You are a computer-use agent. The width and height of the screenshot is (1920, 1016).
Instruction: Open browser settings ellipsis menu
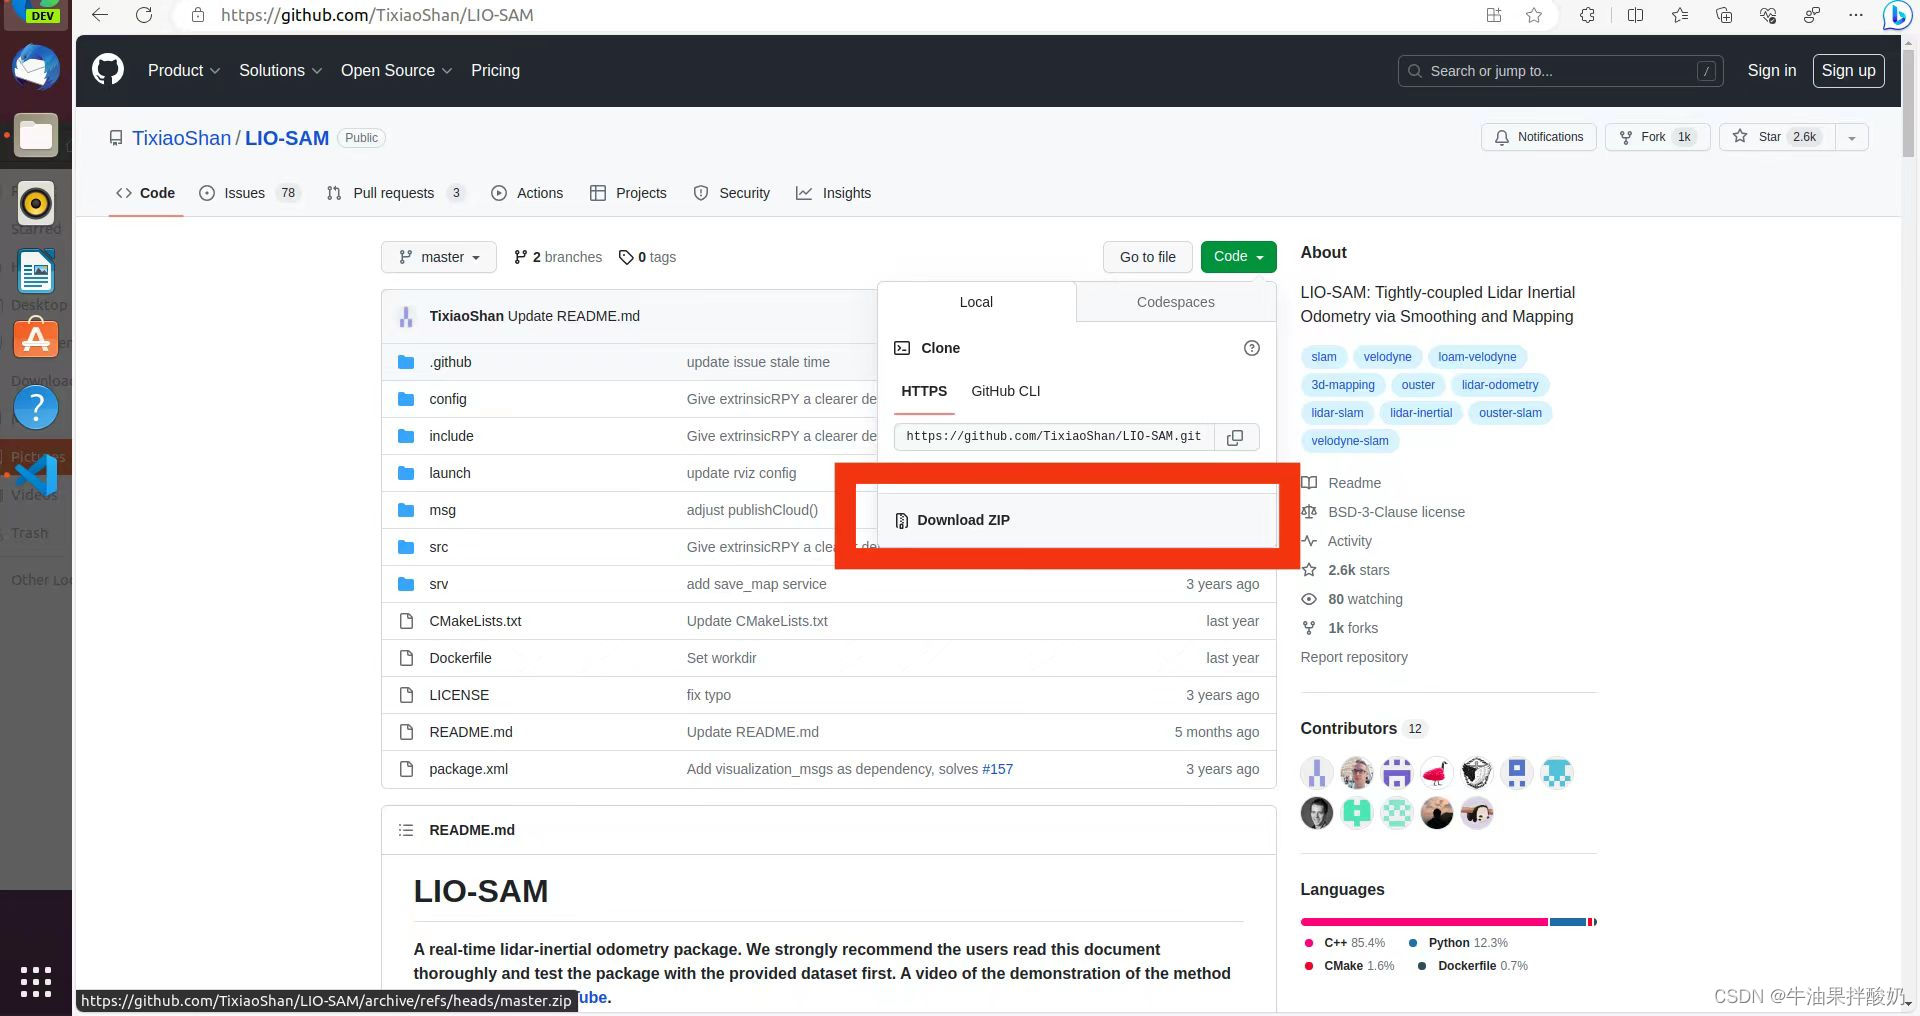[1855, 15]
